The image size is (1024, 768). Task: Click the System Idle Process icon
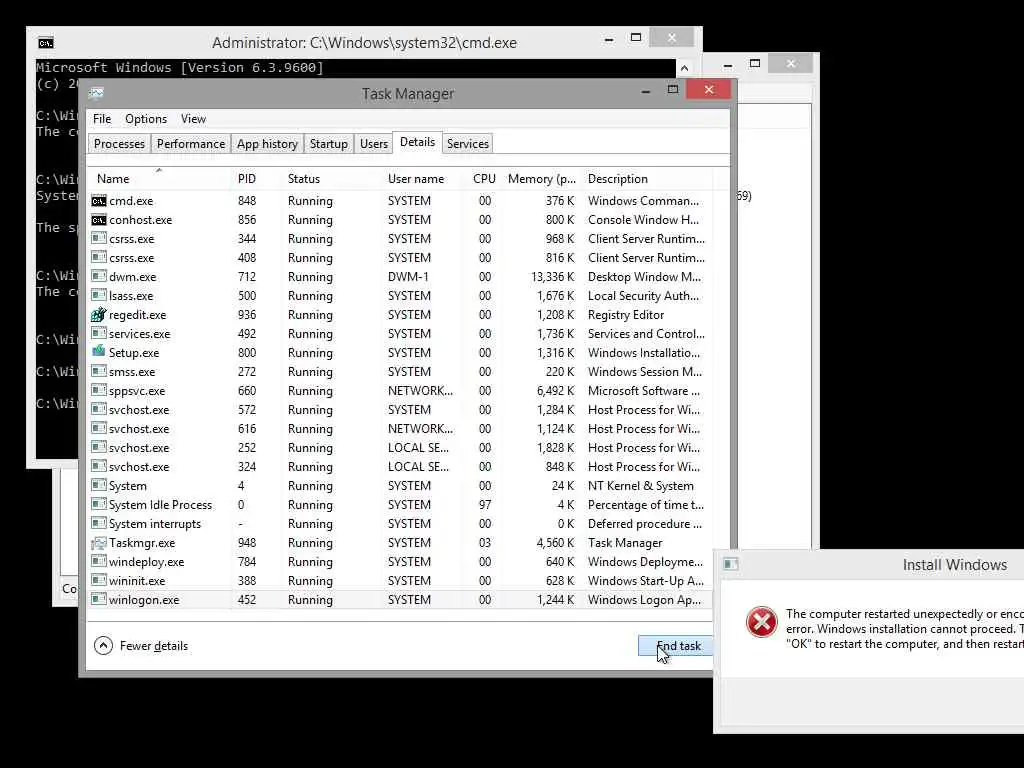pos(99,504)
